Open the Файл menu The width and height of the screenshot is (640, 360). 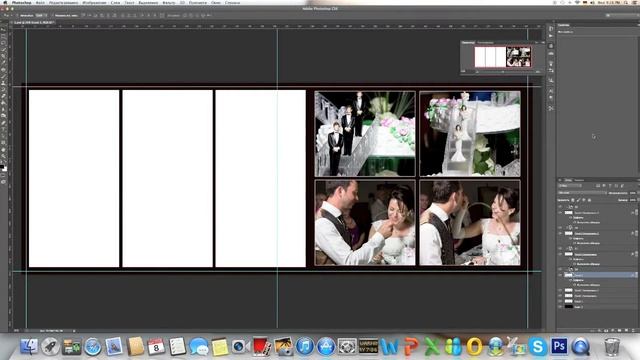coord(40,2)
